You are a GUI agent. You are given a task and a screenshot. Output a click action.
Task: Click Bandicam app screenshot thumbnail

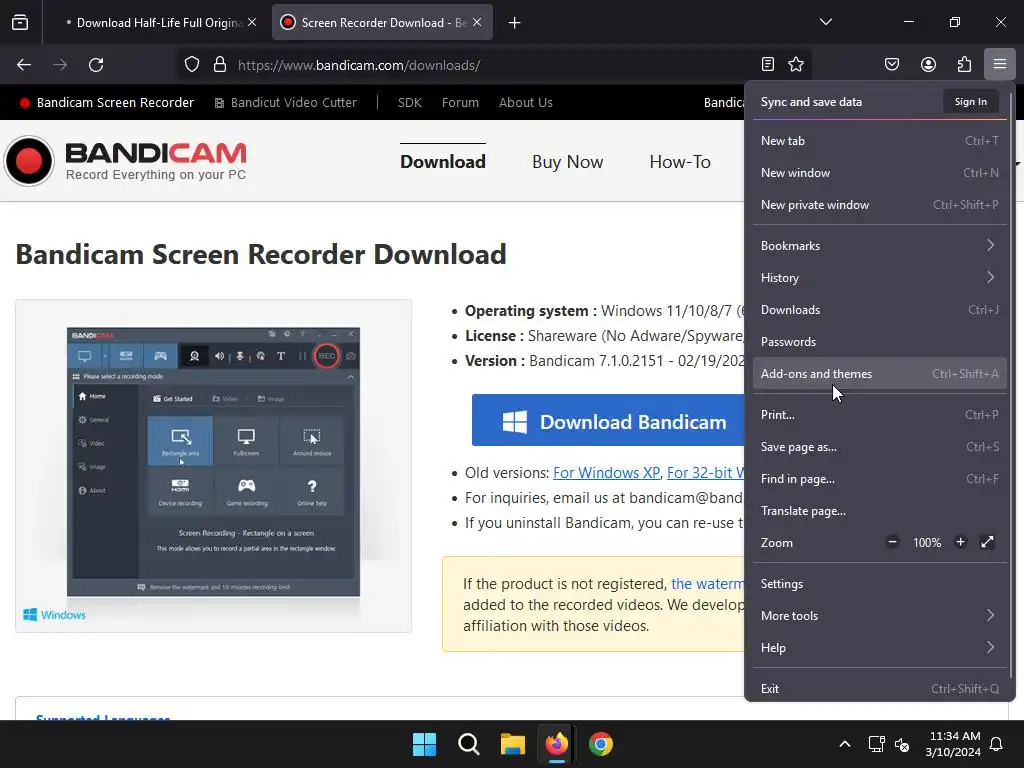214,466
